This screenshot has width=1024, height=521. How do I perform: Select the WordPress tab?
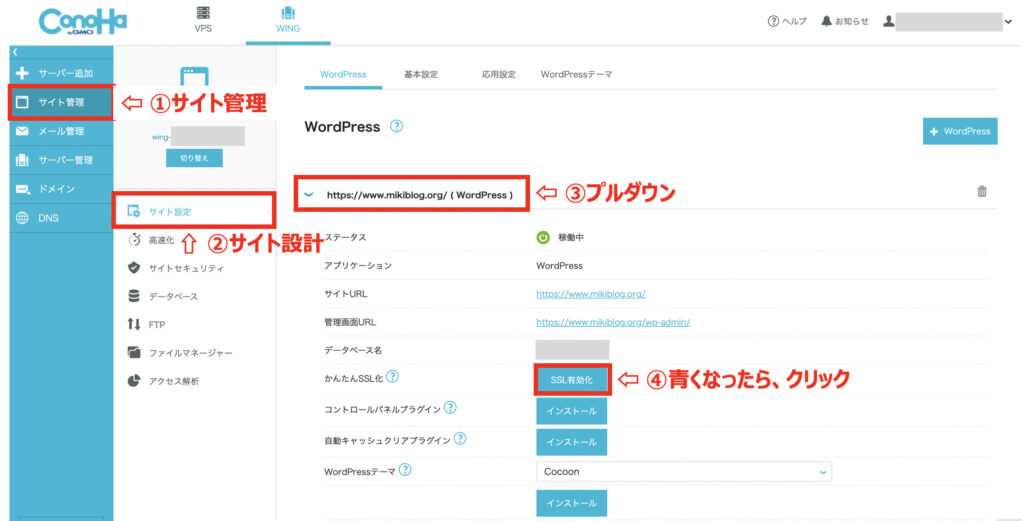[x=343, y=74]
